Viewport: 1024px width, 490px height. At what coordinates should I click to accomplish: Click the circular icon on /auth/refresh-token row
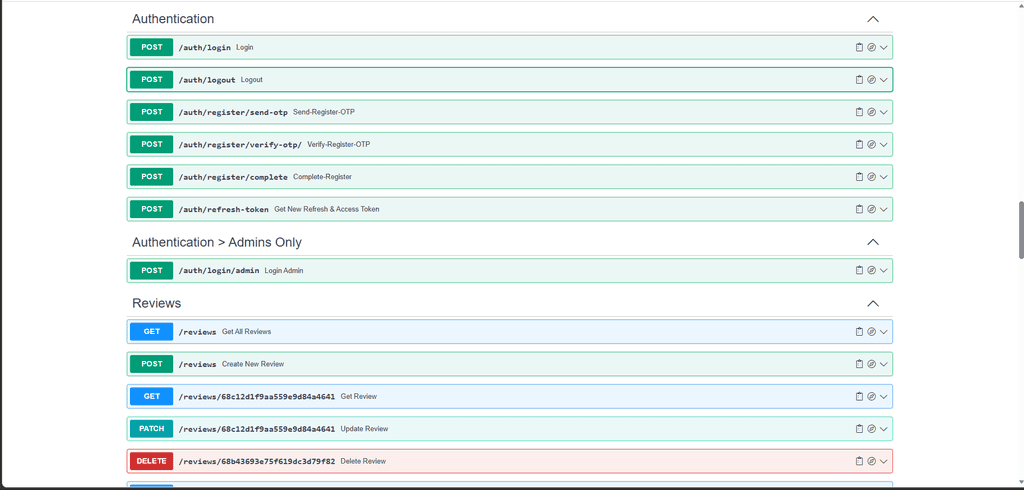[871, 209]
